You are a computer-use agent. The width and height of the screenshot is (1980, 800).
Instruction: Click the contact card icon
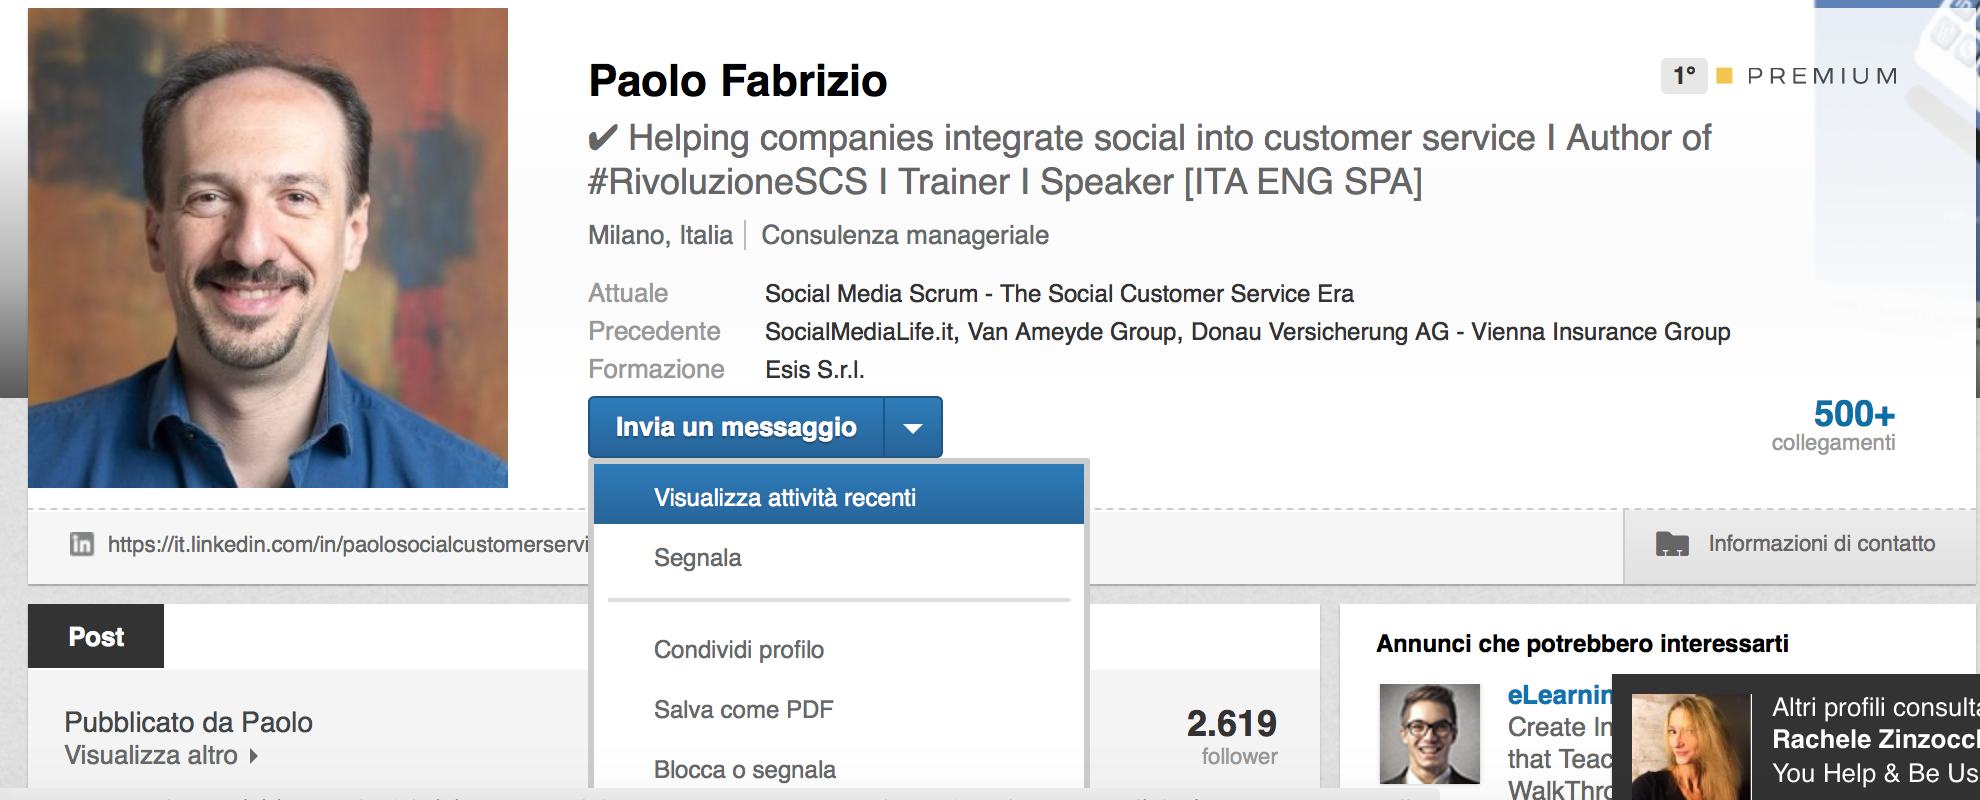pyautogui.click(x=1672, y=544)
